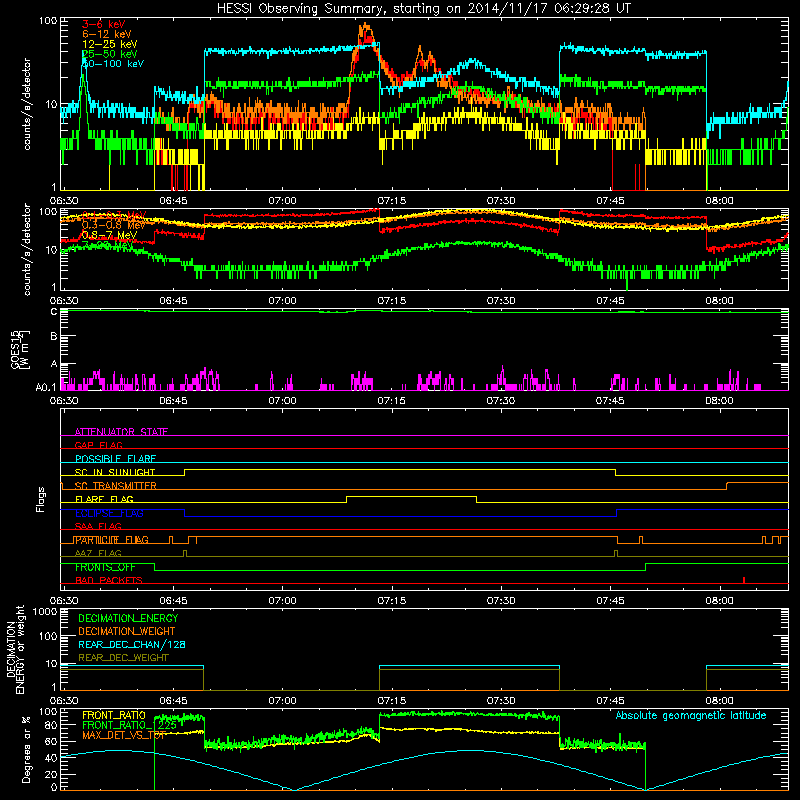Click the 25-50 keV legend label
This screenshot has width=800, height=800.
pyautogui.click(x=109, y=54)
